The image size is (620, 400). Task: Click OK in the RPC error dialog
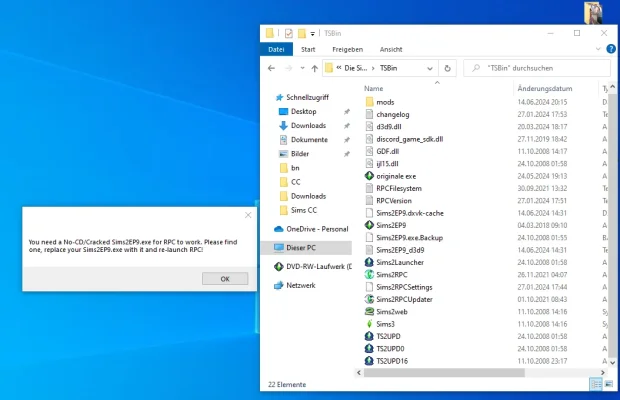225,279
